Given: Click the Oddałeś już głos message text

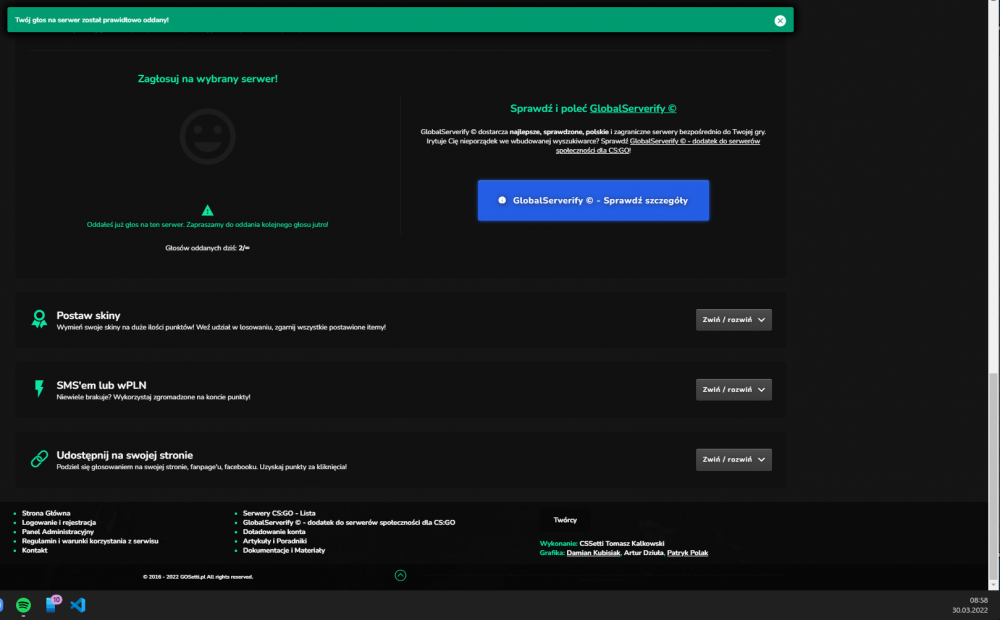Looking at the screenshot, I should pos(207,225).
